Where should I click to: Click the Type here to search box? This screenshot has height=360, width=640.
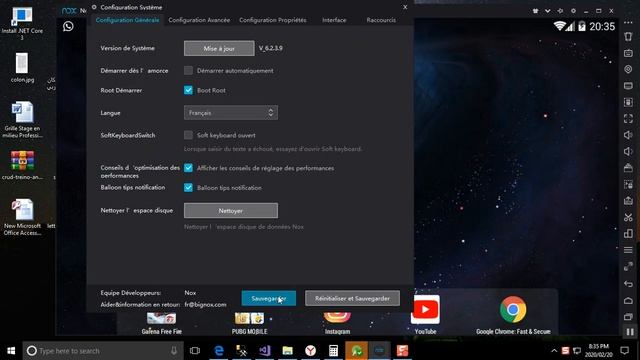coord(103,351)
